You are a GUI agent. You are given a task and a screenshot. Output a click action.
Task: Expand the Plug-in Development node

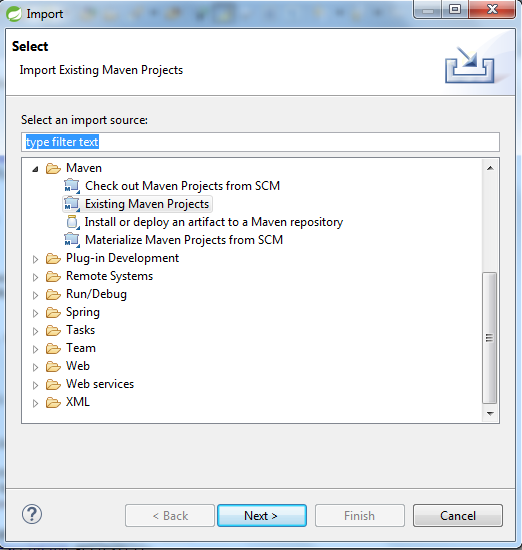point(35,259)
